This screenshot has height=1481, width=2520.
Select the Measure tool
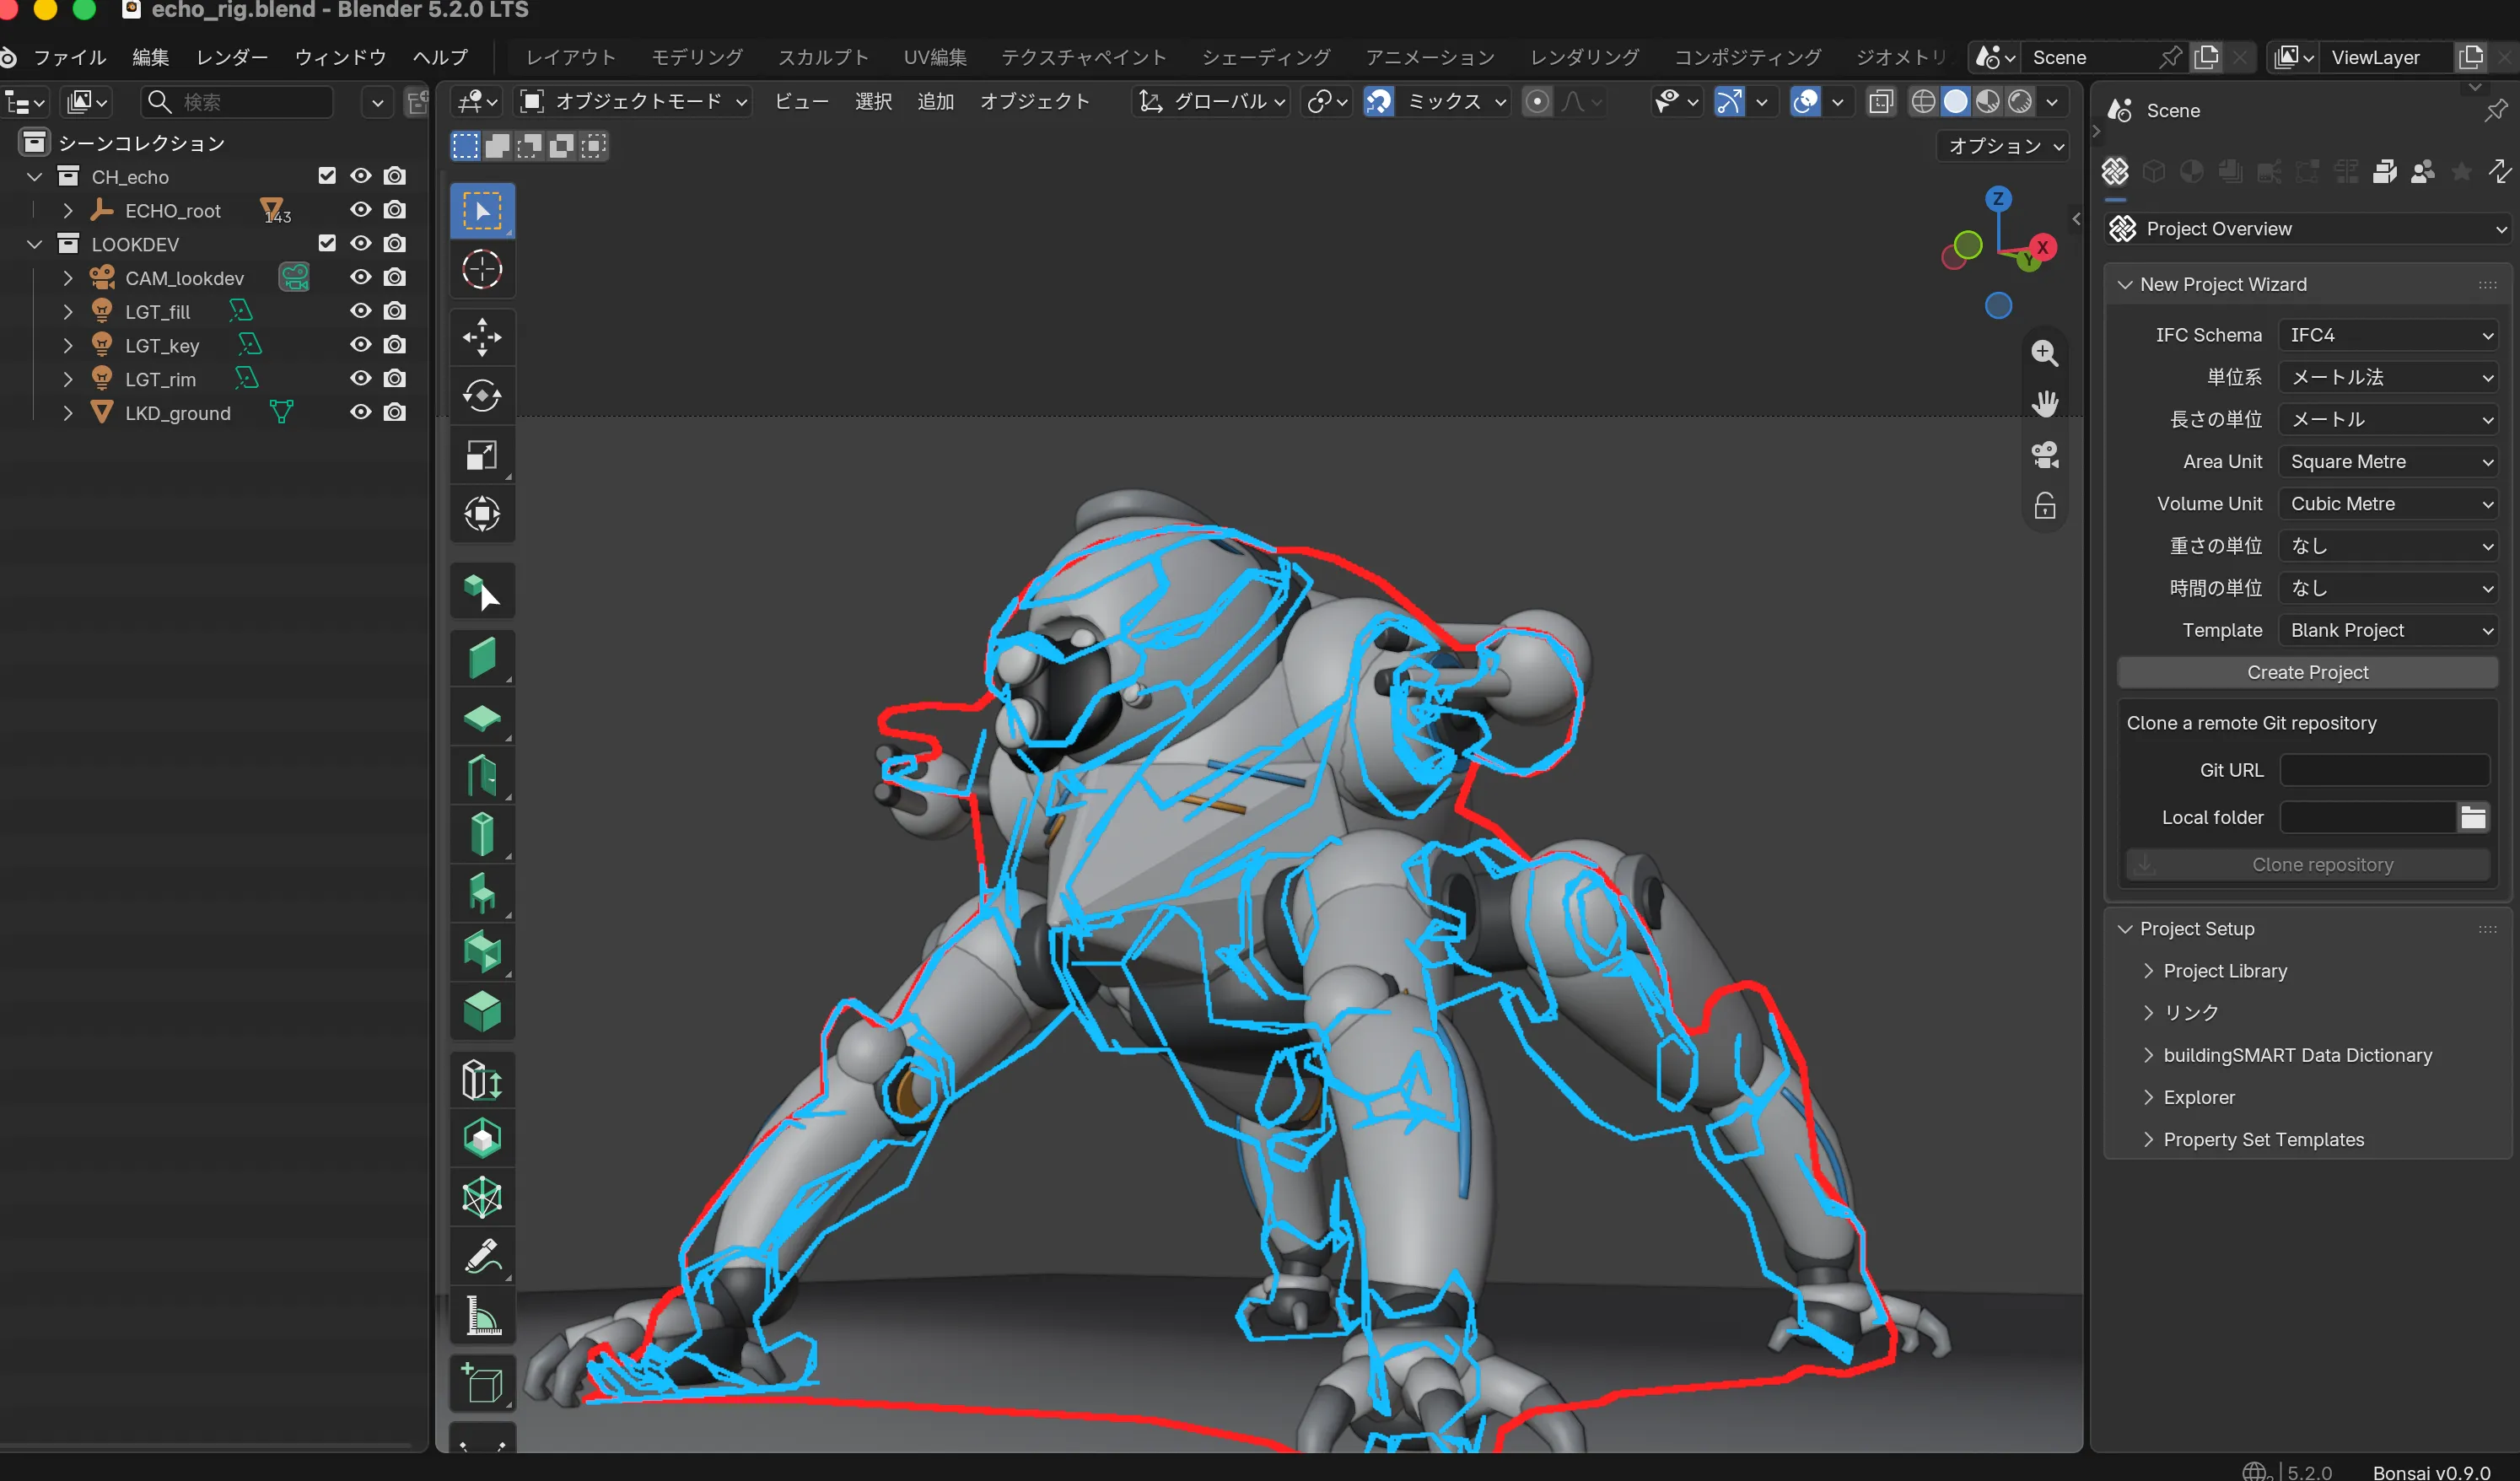point(482,1315)
